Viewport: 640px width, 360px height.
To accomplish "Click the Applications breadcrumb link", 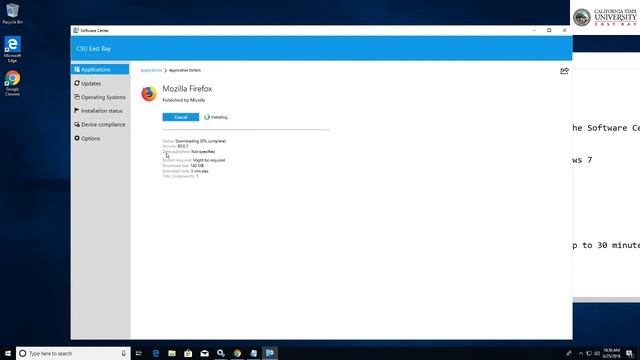I will point(151,70).
